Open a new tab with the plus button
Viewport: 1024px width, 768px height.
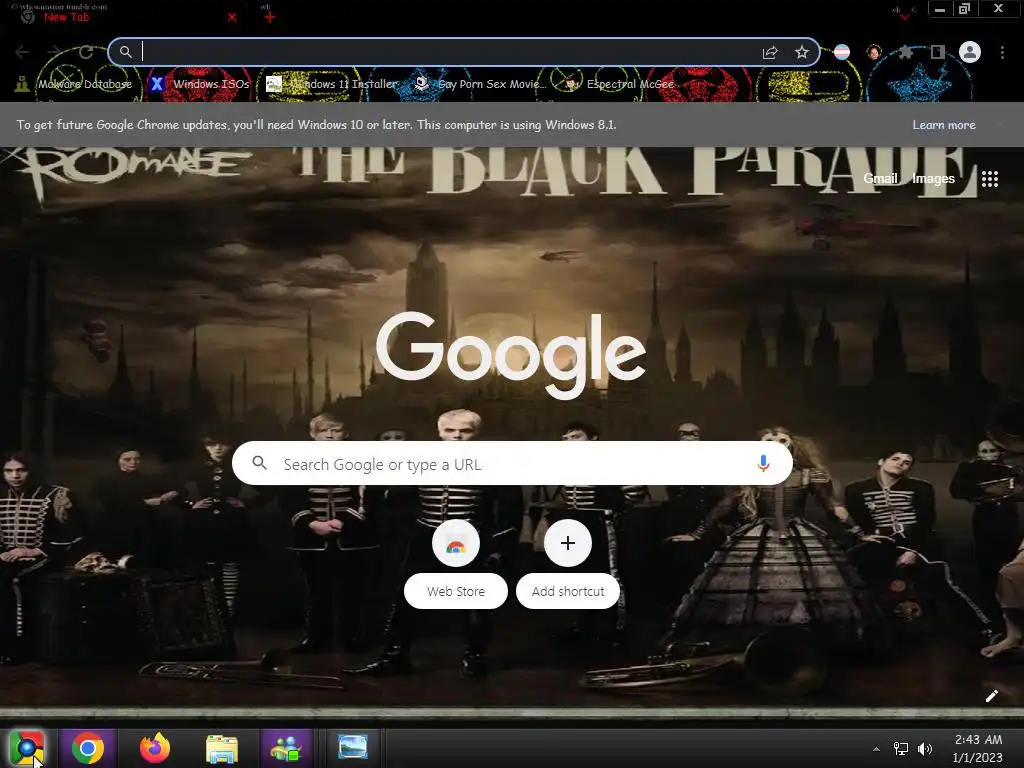click(x=270, y=18)
